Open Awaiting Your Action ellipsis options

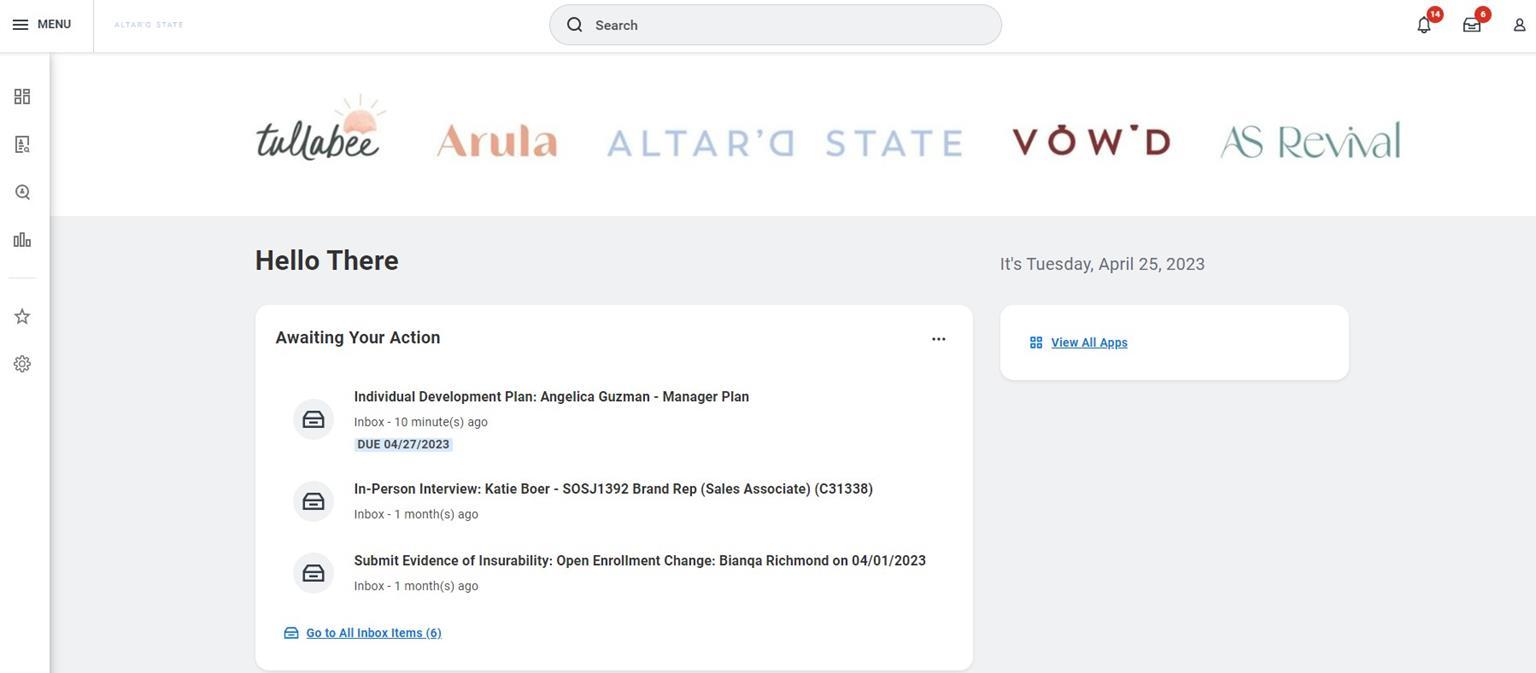click(x=938, y=339)
